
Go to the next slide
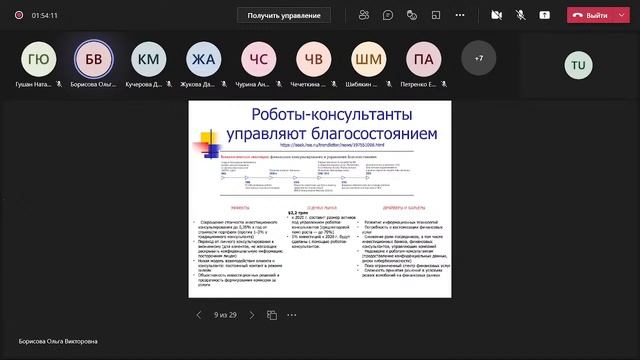pyautogui.click(x=252, y=315)
